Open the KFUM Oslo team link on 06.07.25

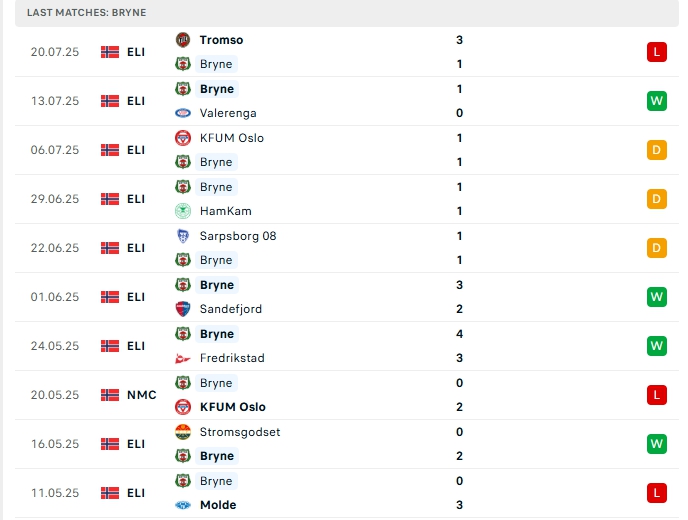pyautogui.click(x=231, y=138)
